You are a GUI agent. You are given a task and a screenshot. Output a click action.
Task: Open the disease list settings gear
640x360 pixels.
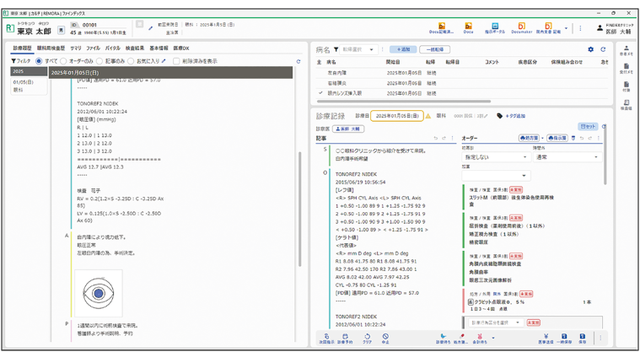coord(591,49)
